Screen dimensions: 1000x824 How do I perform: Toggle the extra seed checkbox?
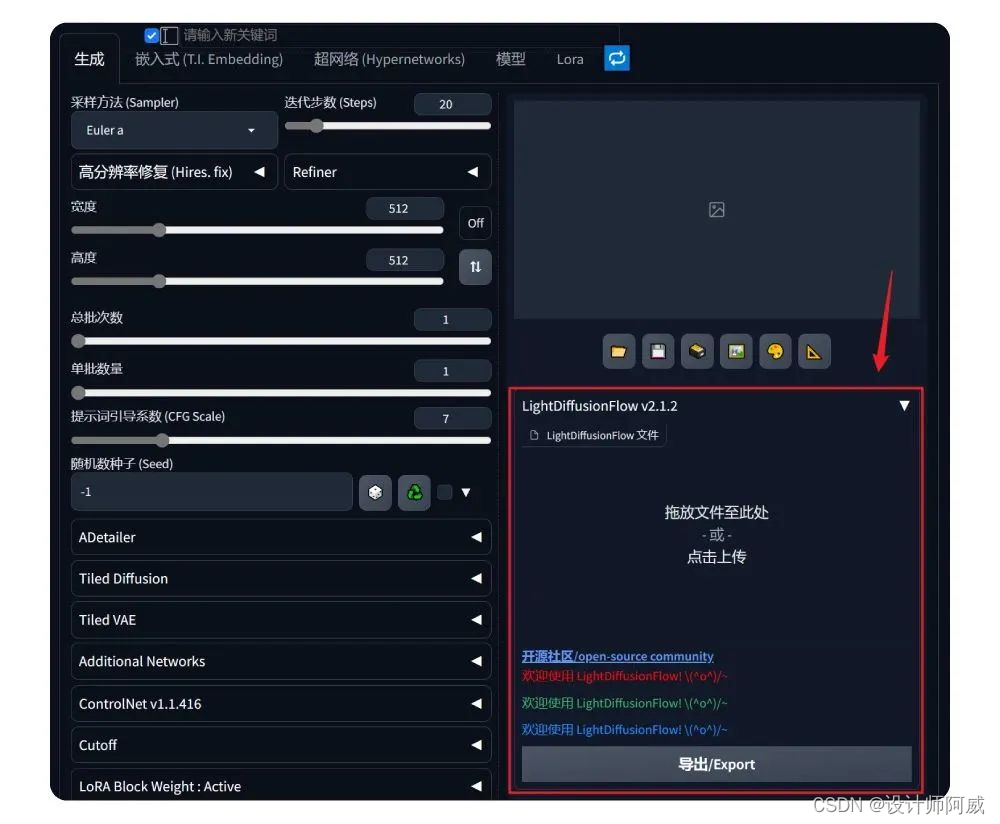[445, 492]
